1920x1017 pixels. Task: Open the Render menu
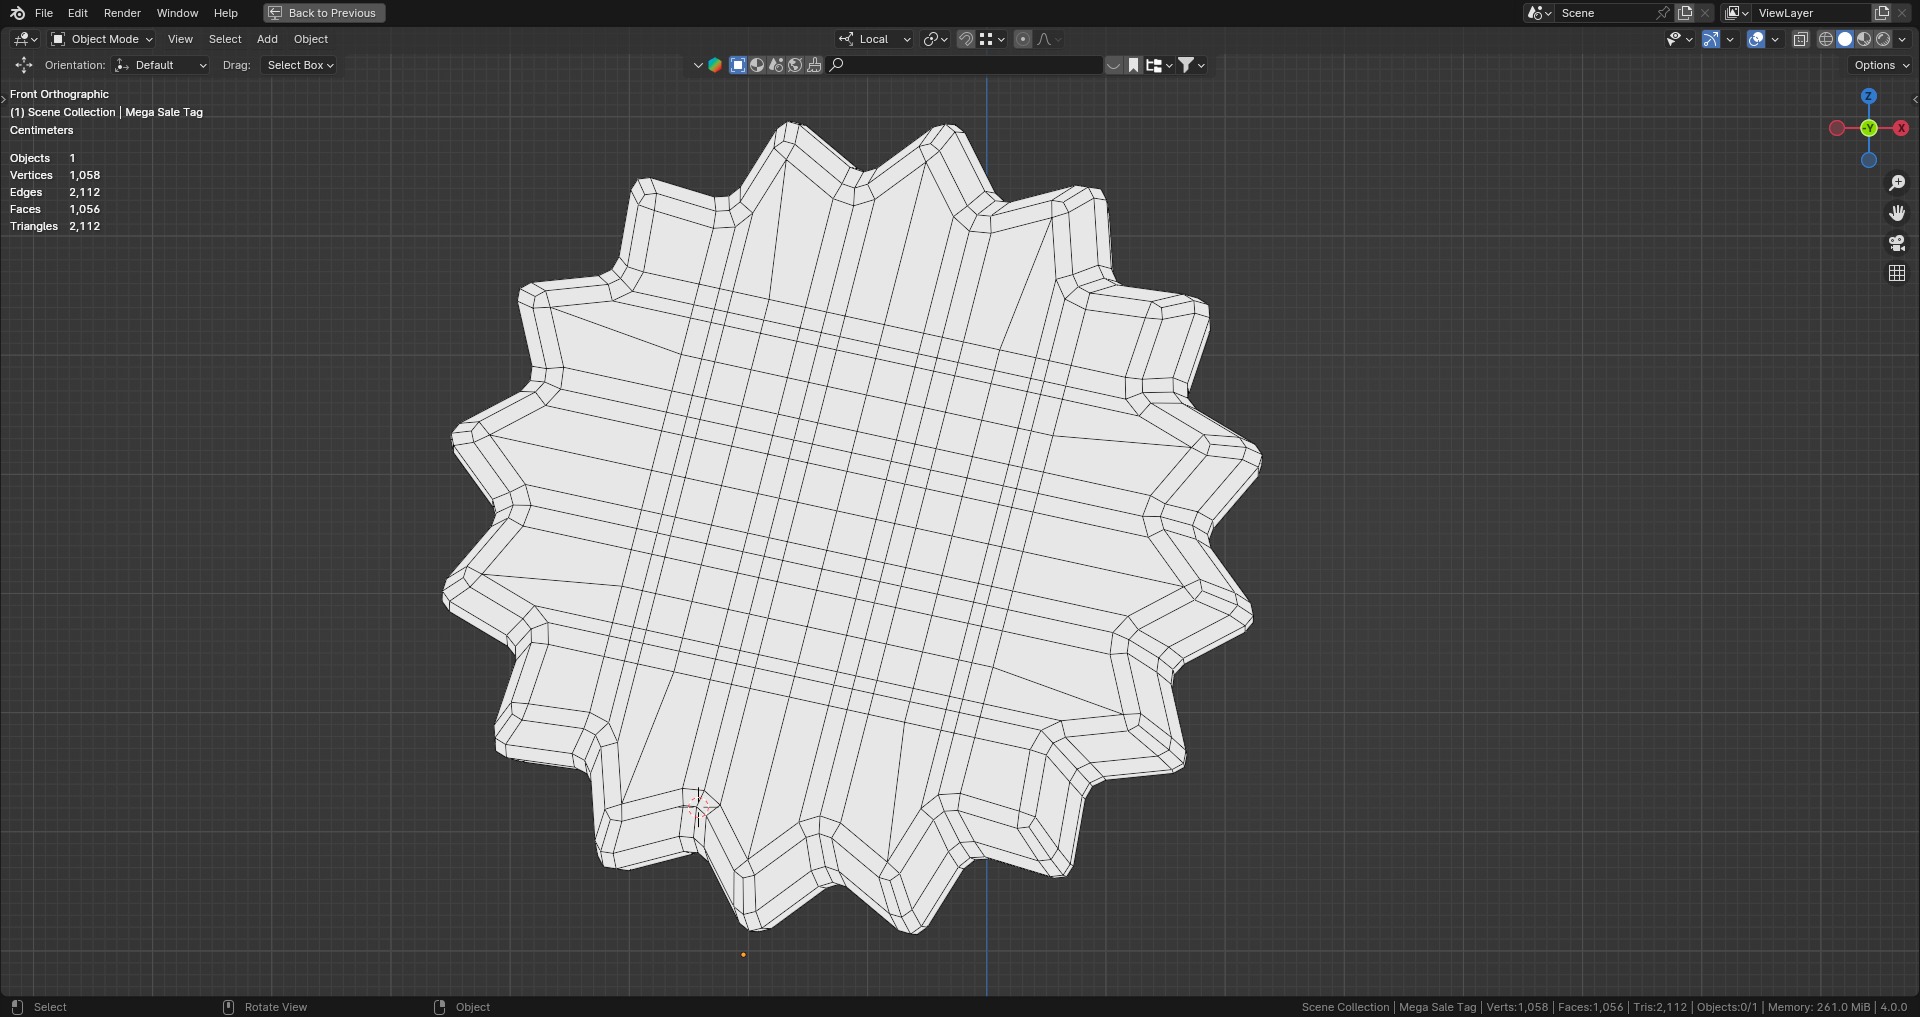[x=122, y=13]
